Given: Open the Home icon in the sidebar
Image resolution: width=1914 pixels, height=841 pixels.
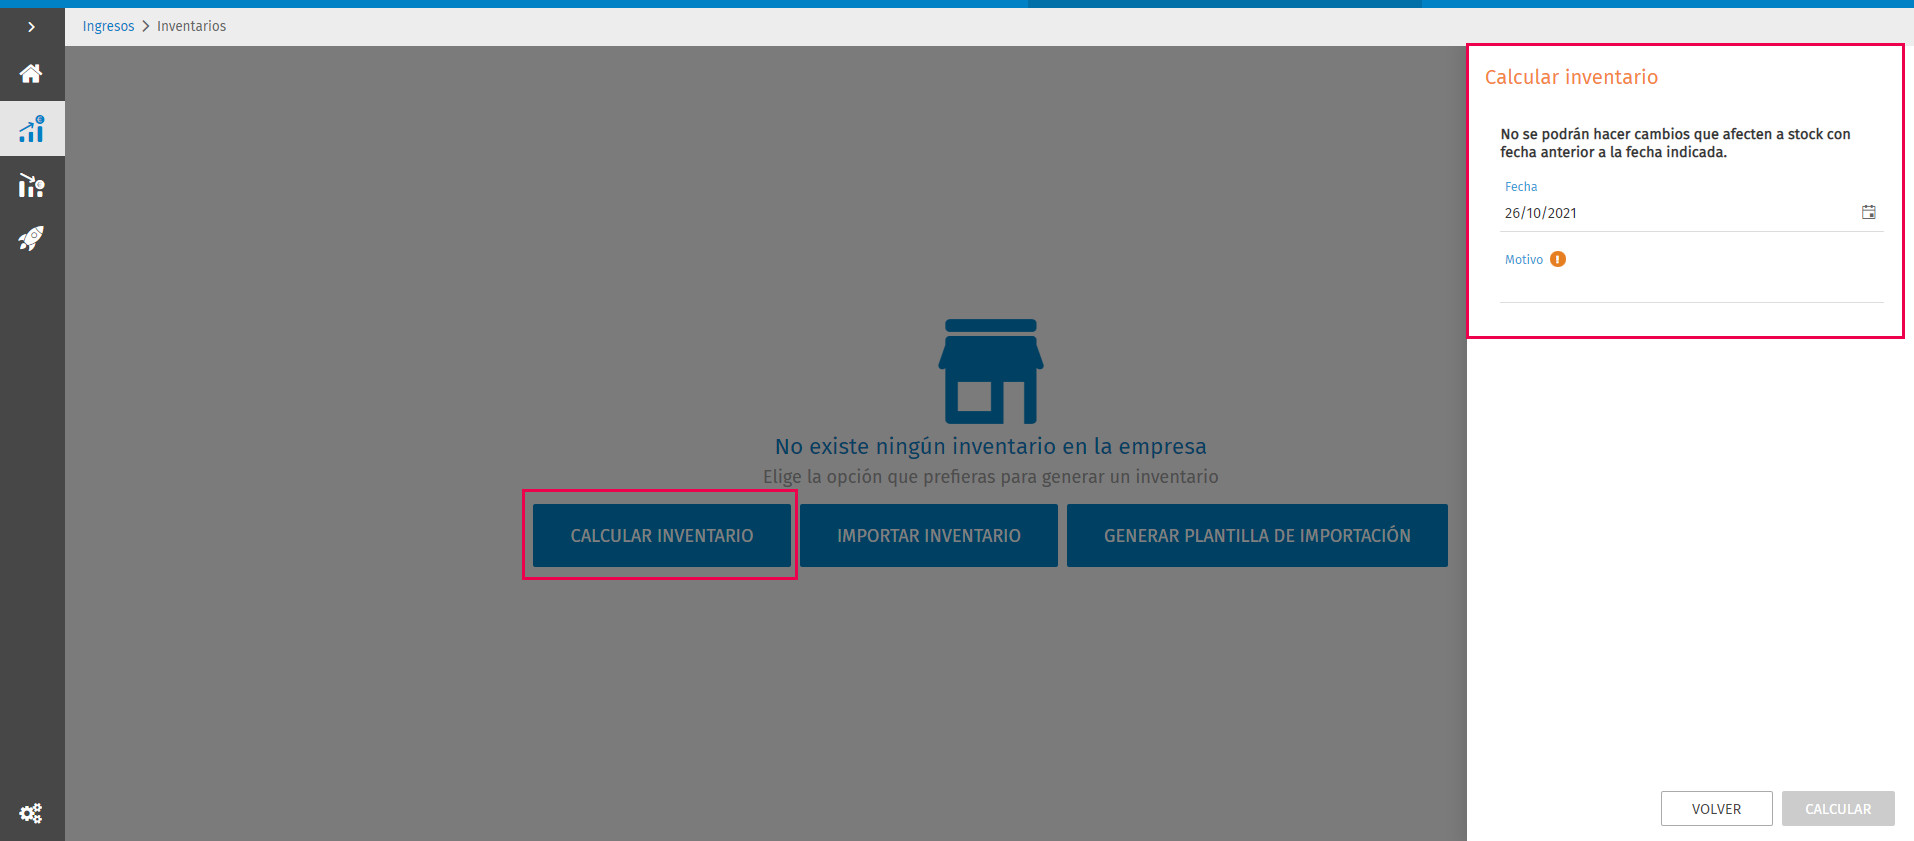Looking at the screenshot, I should pyautogui.click(x=31, y=74).
